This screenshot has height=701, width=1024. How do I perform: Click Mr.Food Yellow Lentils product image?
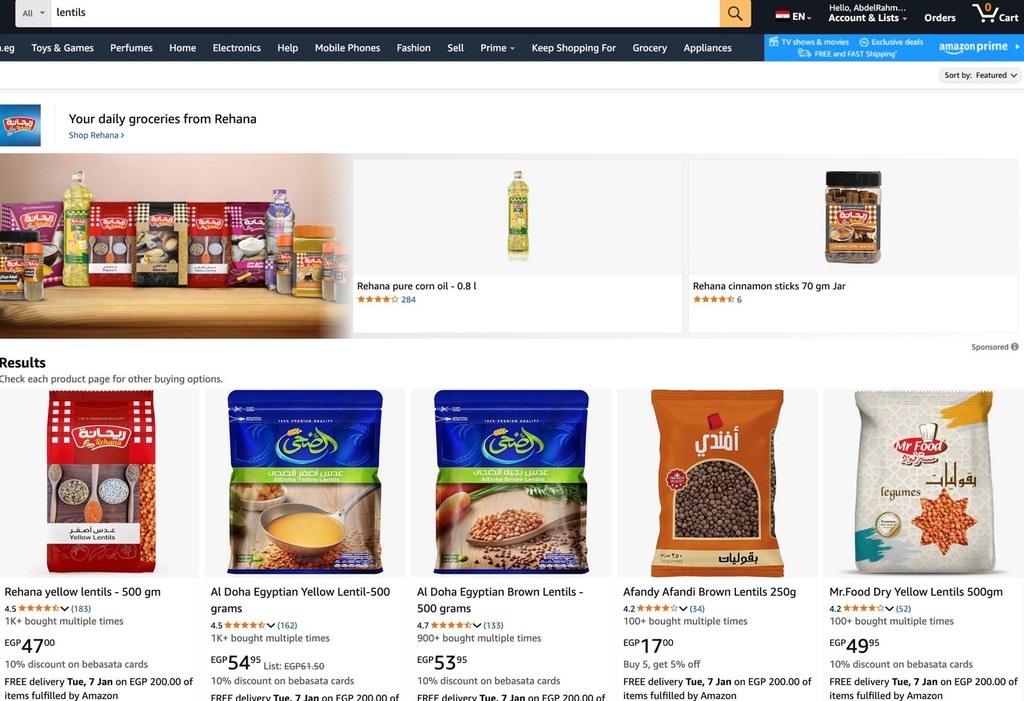923,483
